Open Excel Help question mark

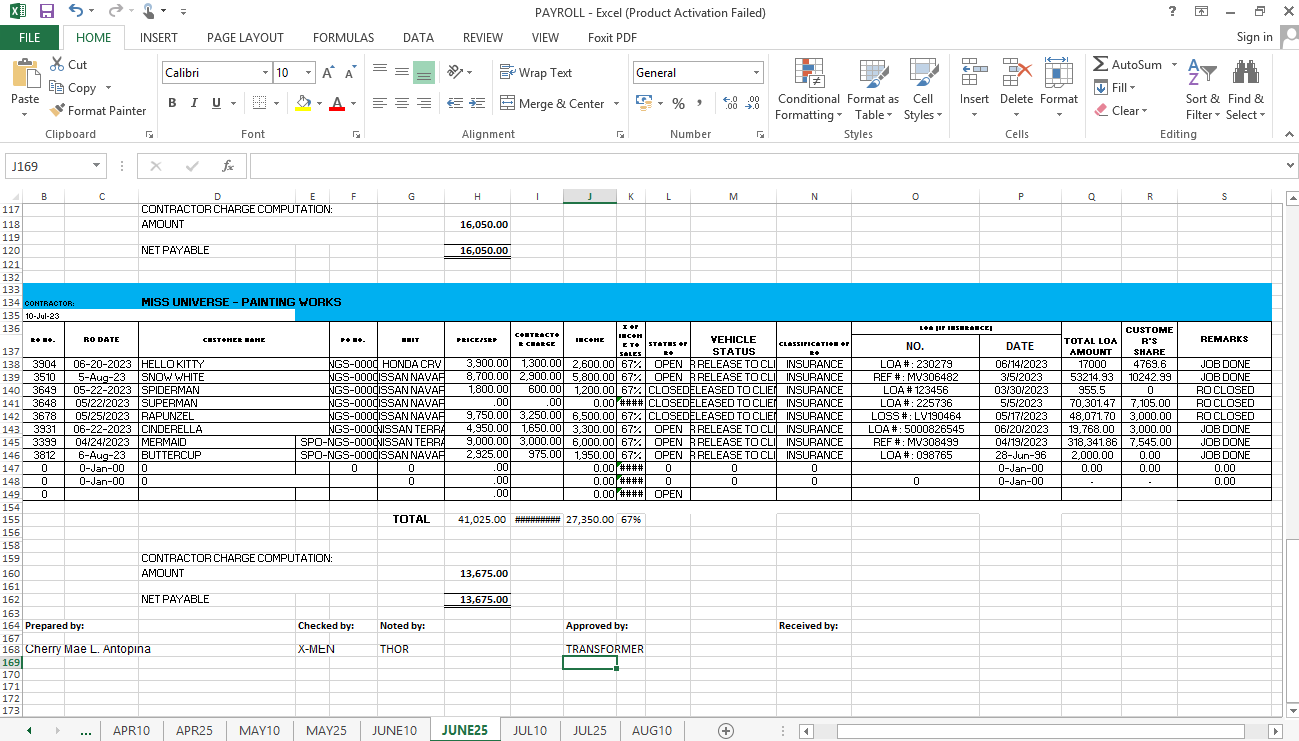click(x=1172, y=12)
